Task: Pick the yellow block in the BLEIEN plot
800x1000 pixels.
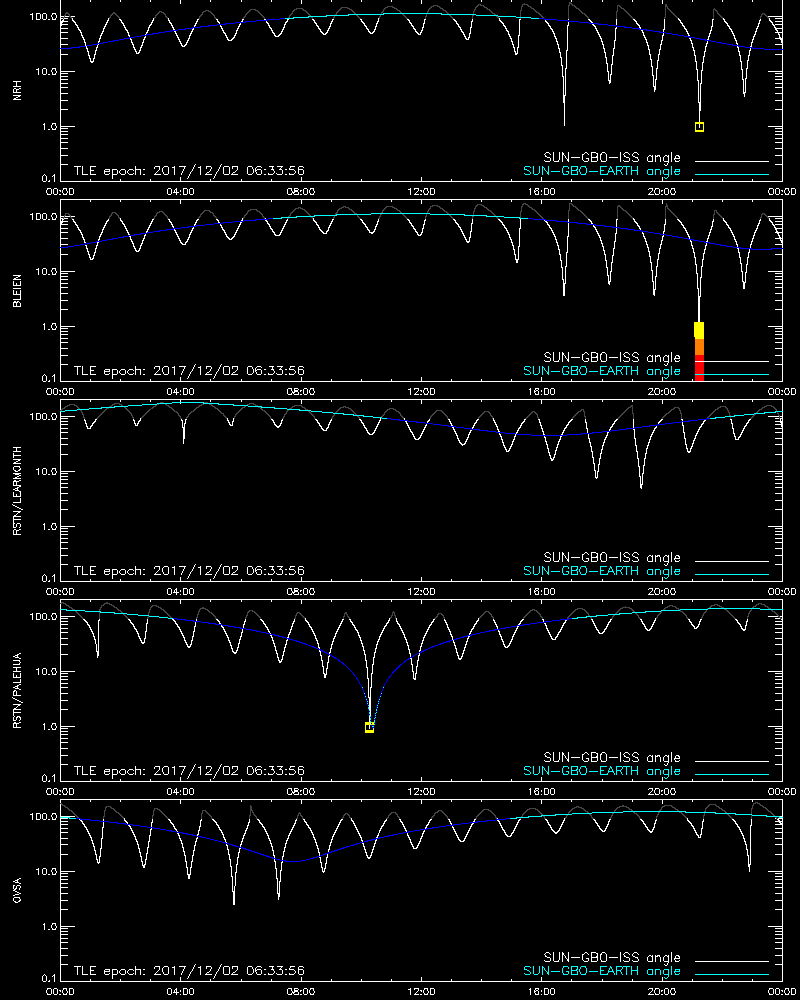Action: (699, 330)
